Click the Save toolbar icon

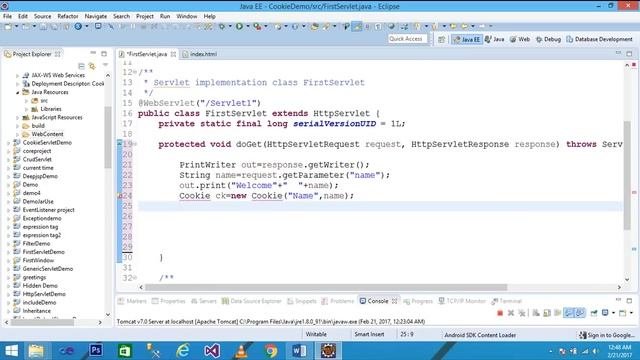43,27
